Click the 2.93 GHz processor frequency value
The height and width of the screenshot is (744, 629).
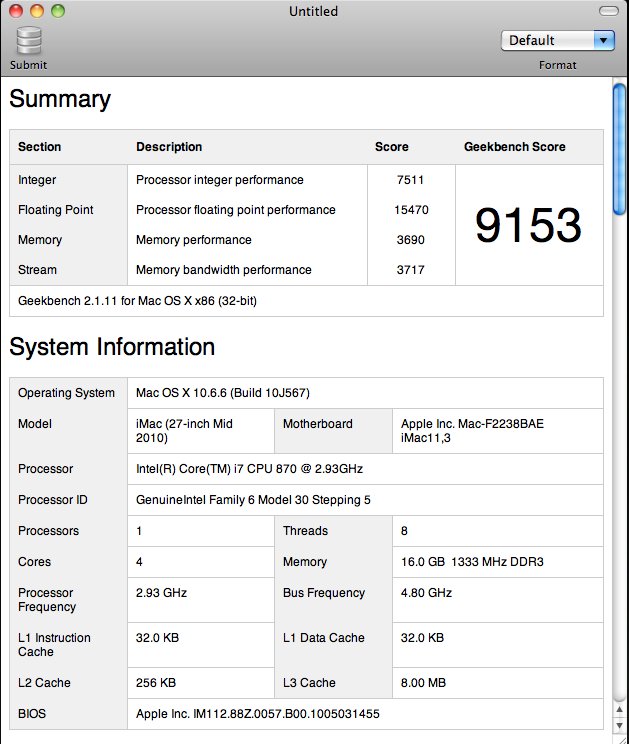tap(161, 593)
